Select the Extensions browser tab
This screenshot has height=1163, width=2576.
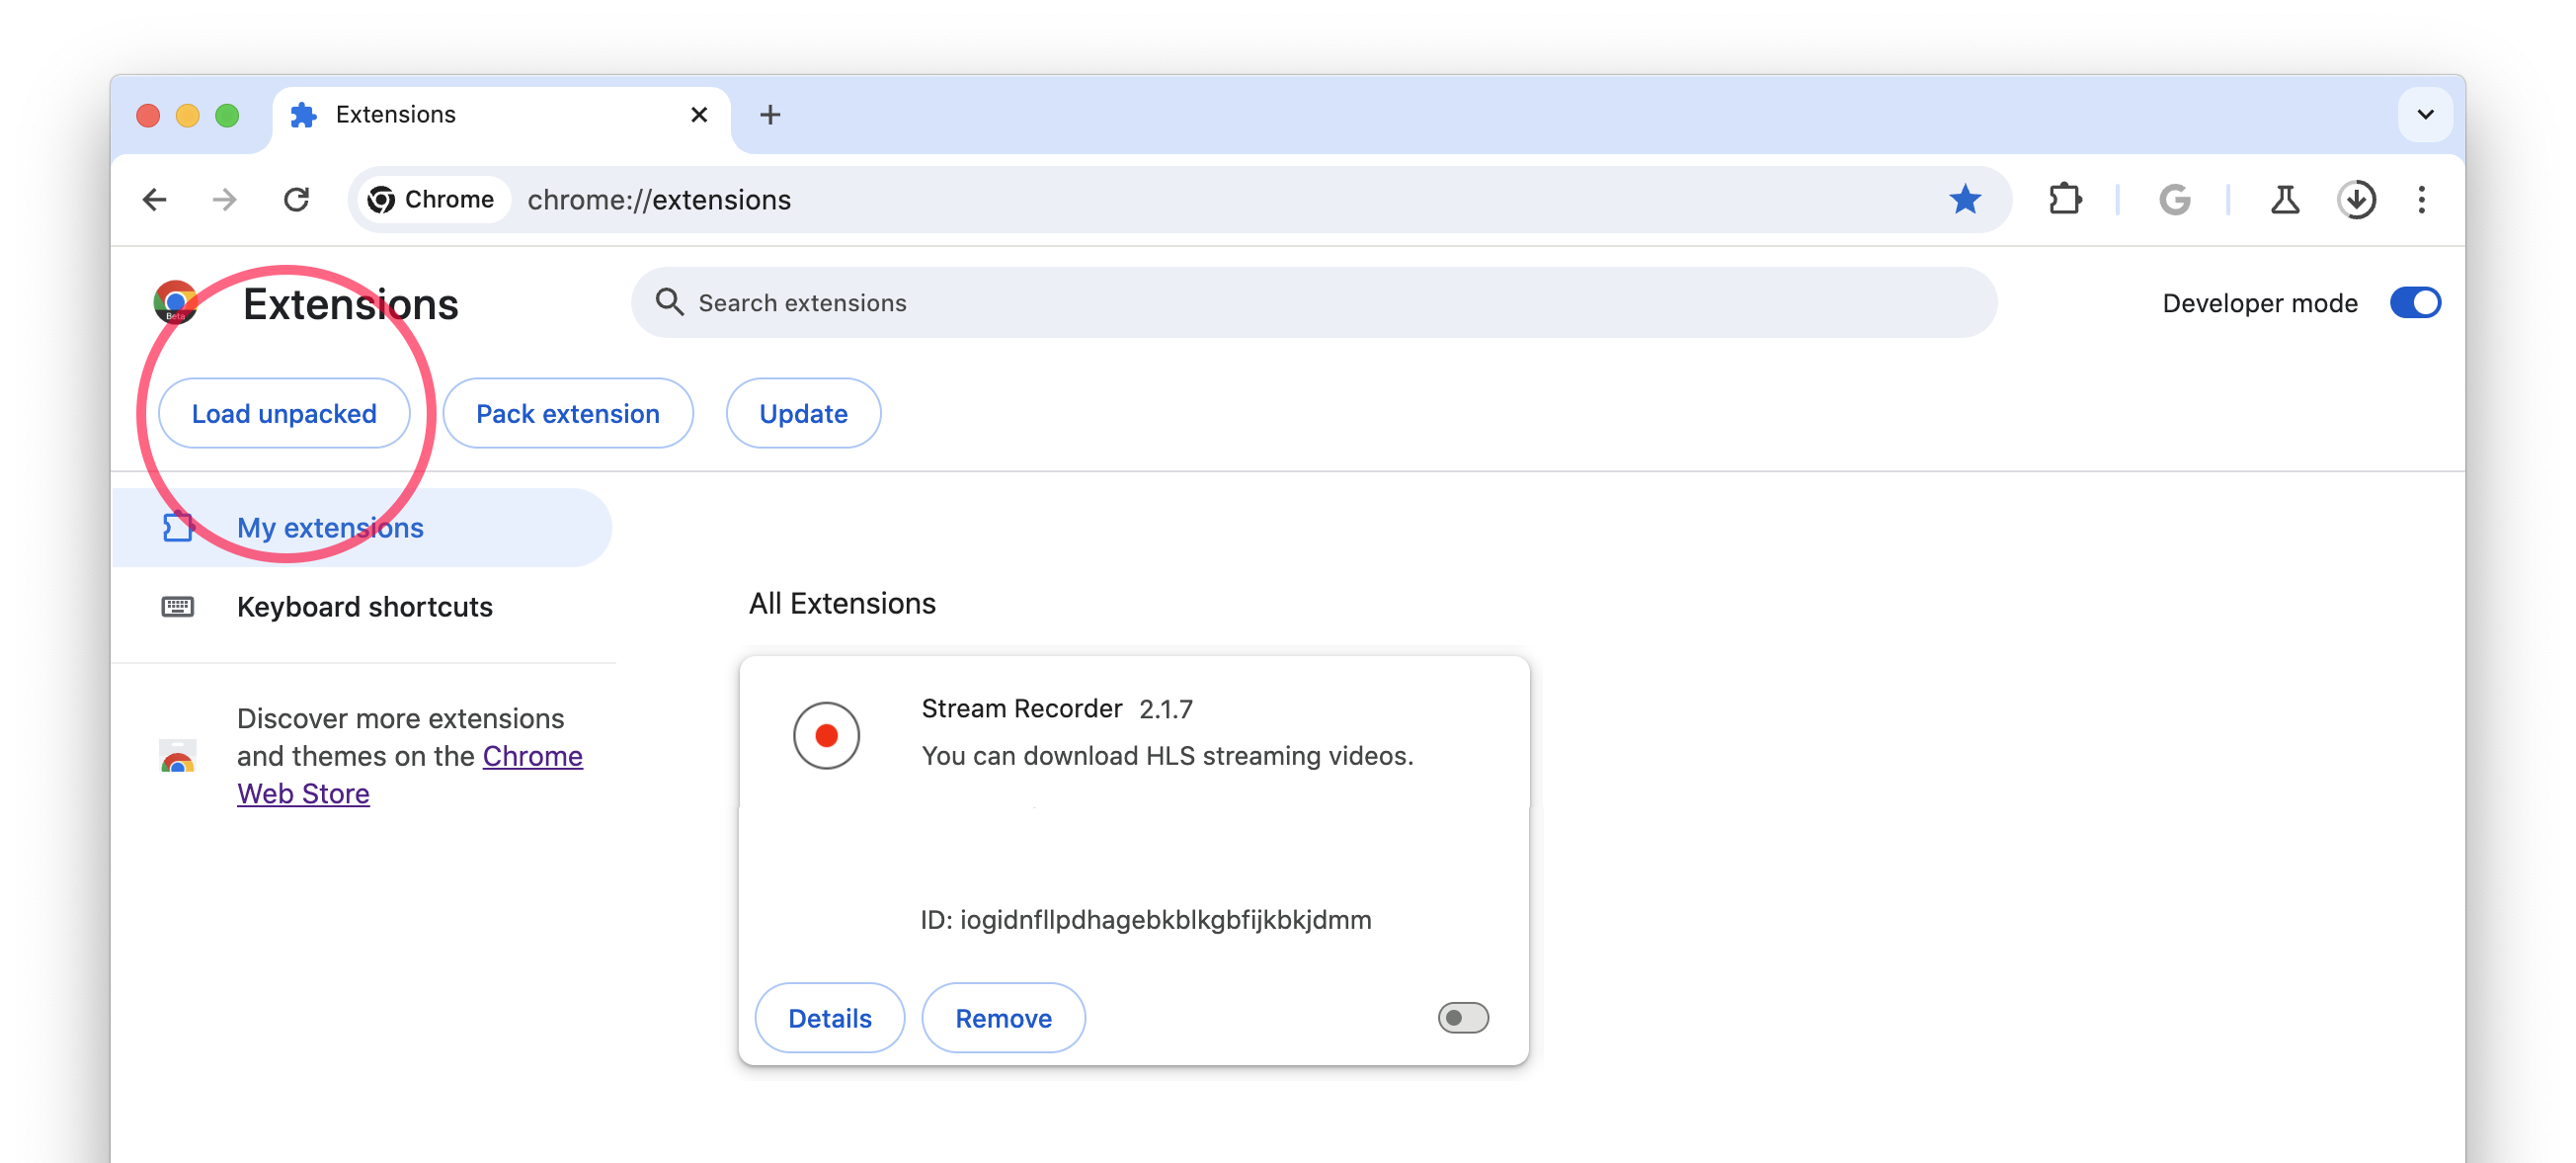pyautogui.click(x=500, y=115)
